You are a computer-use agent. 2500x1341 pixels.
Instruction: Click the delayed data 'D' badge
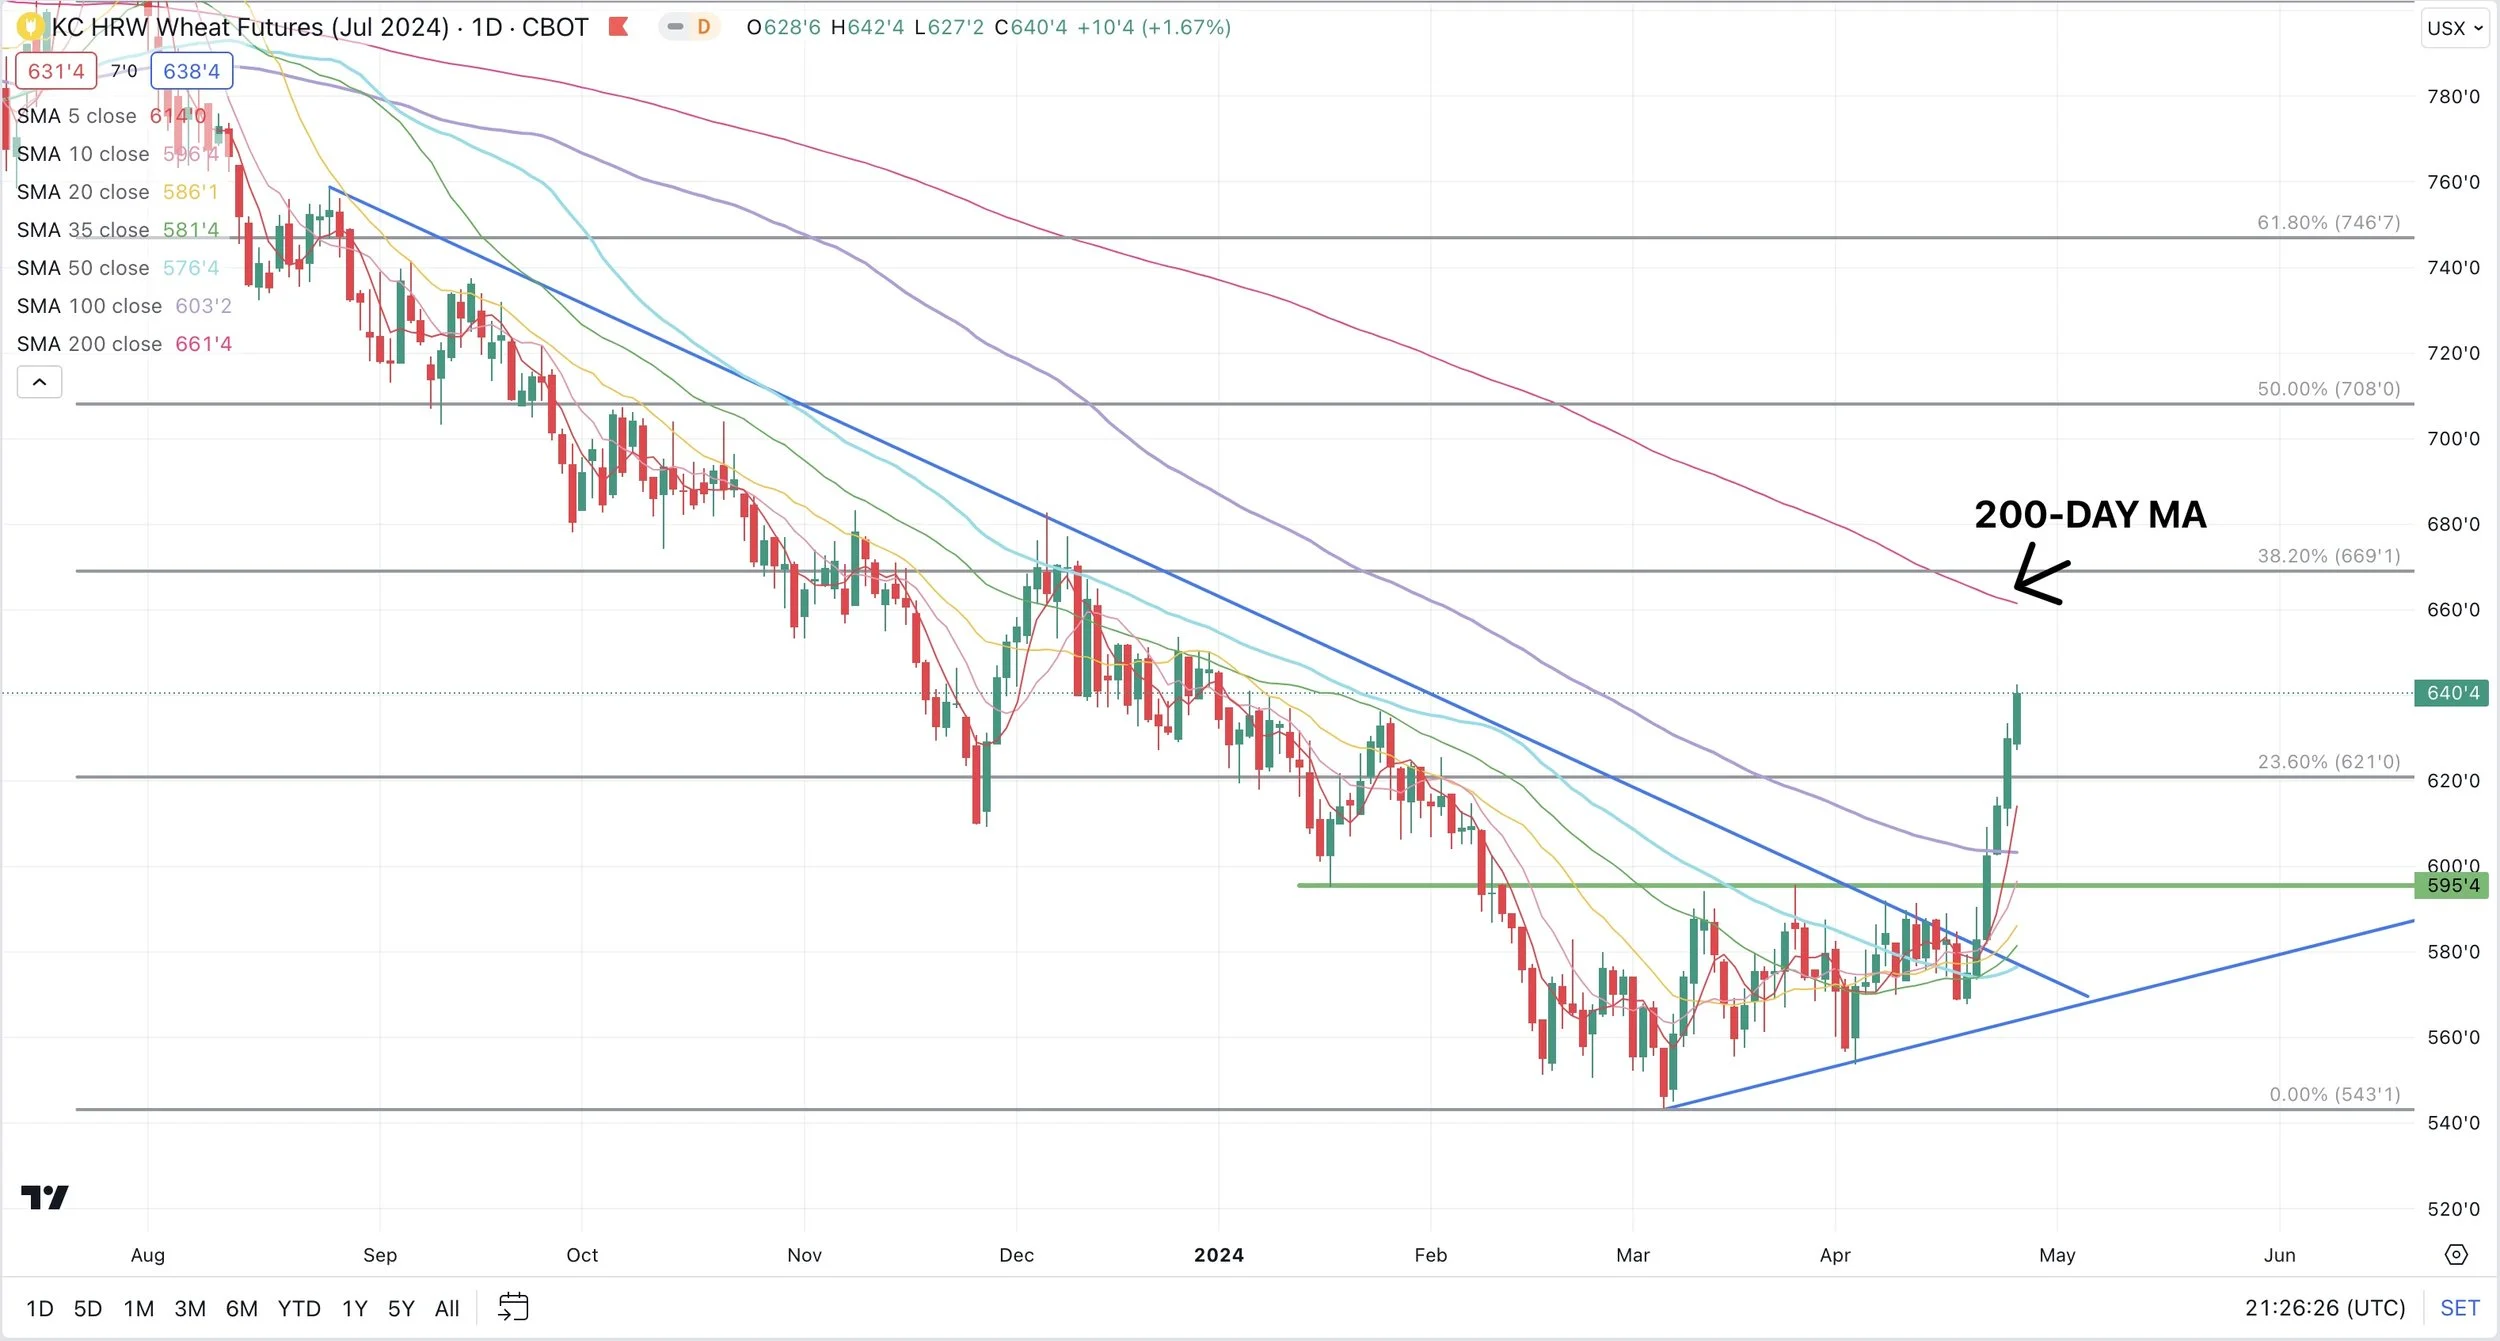[703, 27]
